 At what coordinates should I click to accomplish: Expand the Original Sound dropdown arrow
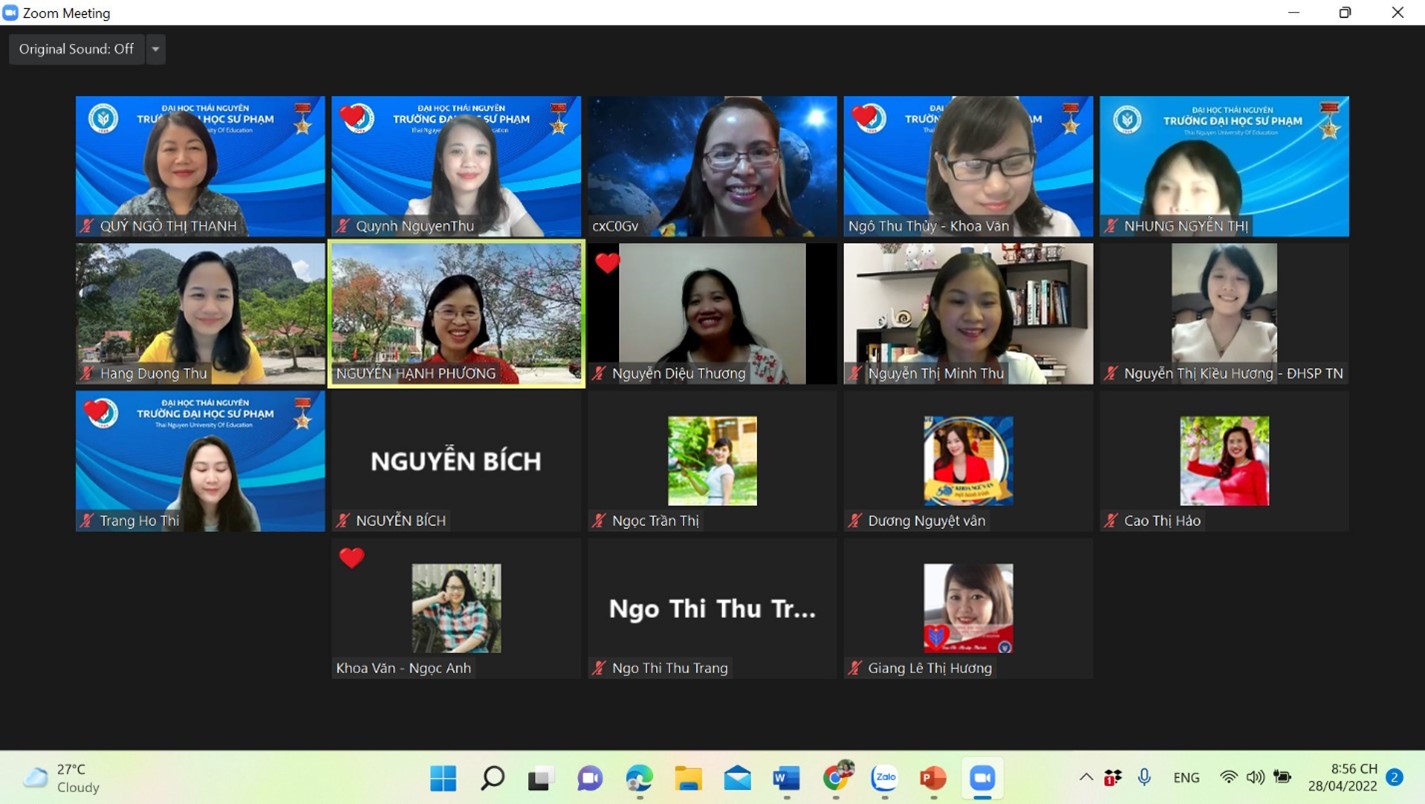pos(155,49)
